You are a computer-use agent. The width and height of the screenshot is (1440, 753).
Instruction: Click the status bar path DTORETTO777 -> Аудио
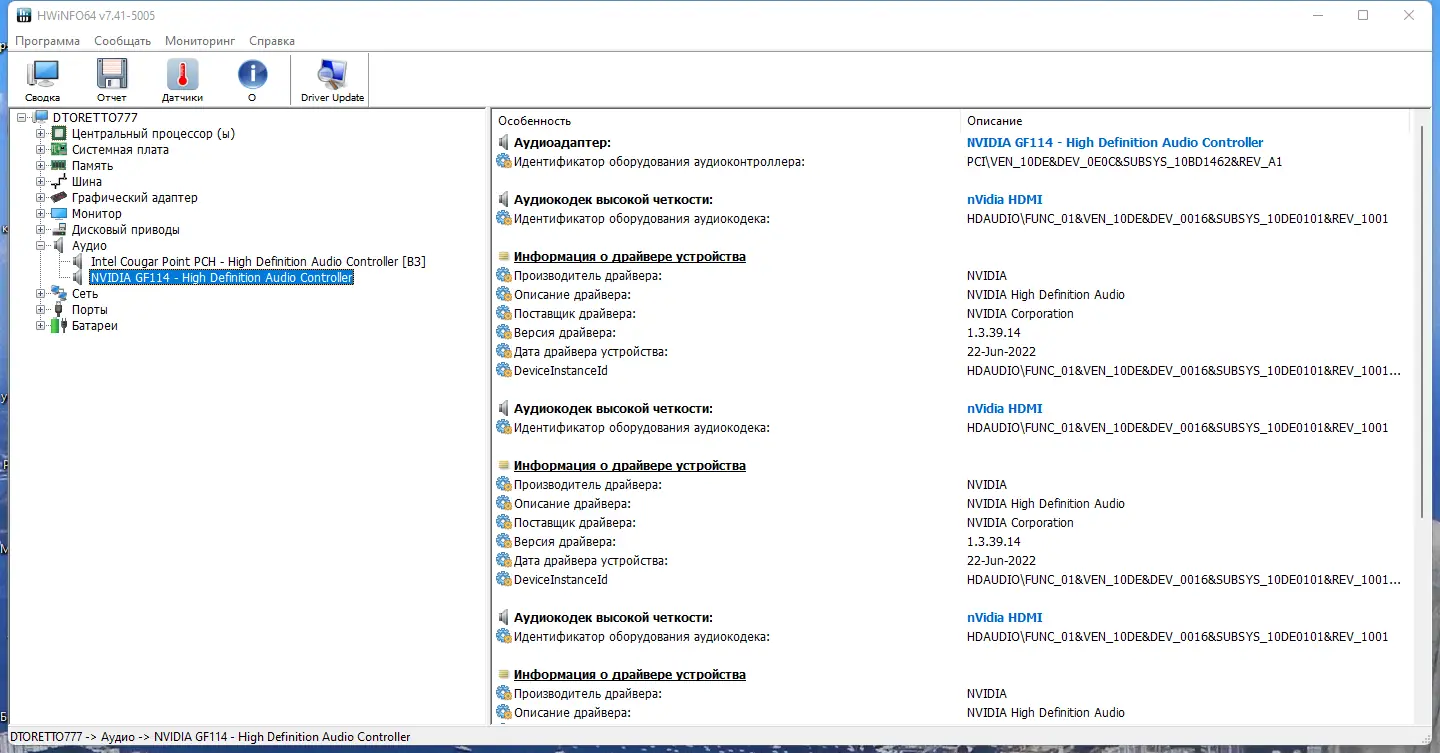click(x=208, y=737)
